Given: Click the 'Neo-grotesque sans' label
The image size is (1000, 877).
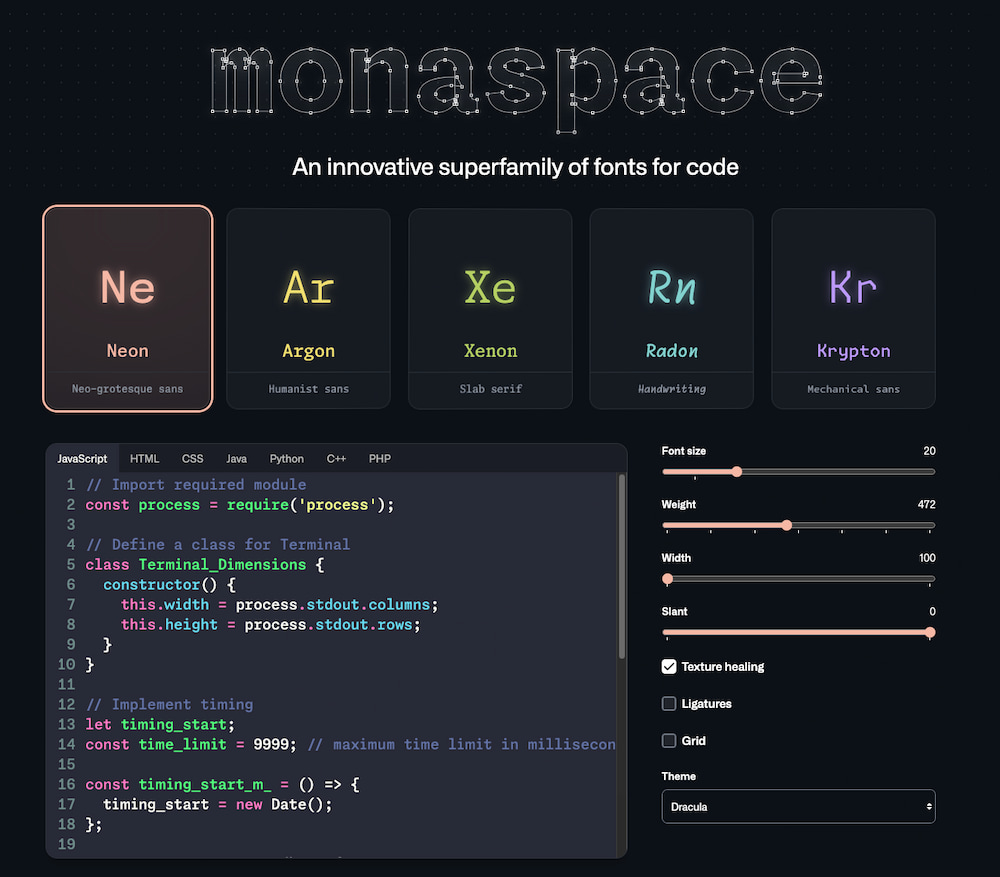Looking at the screenshot, I should pos(128,389).
